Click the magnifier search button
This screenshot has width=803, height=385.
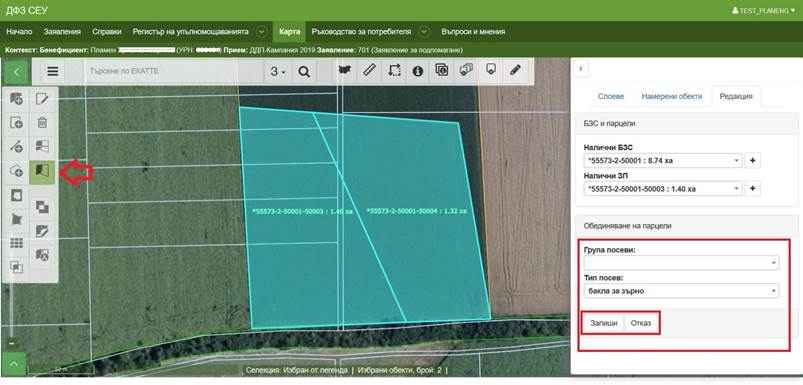(x=304, y=72)
